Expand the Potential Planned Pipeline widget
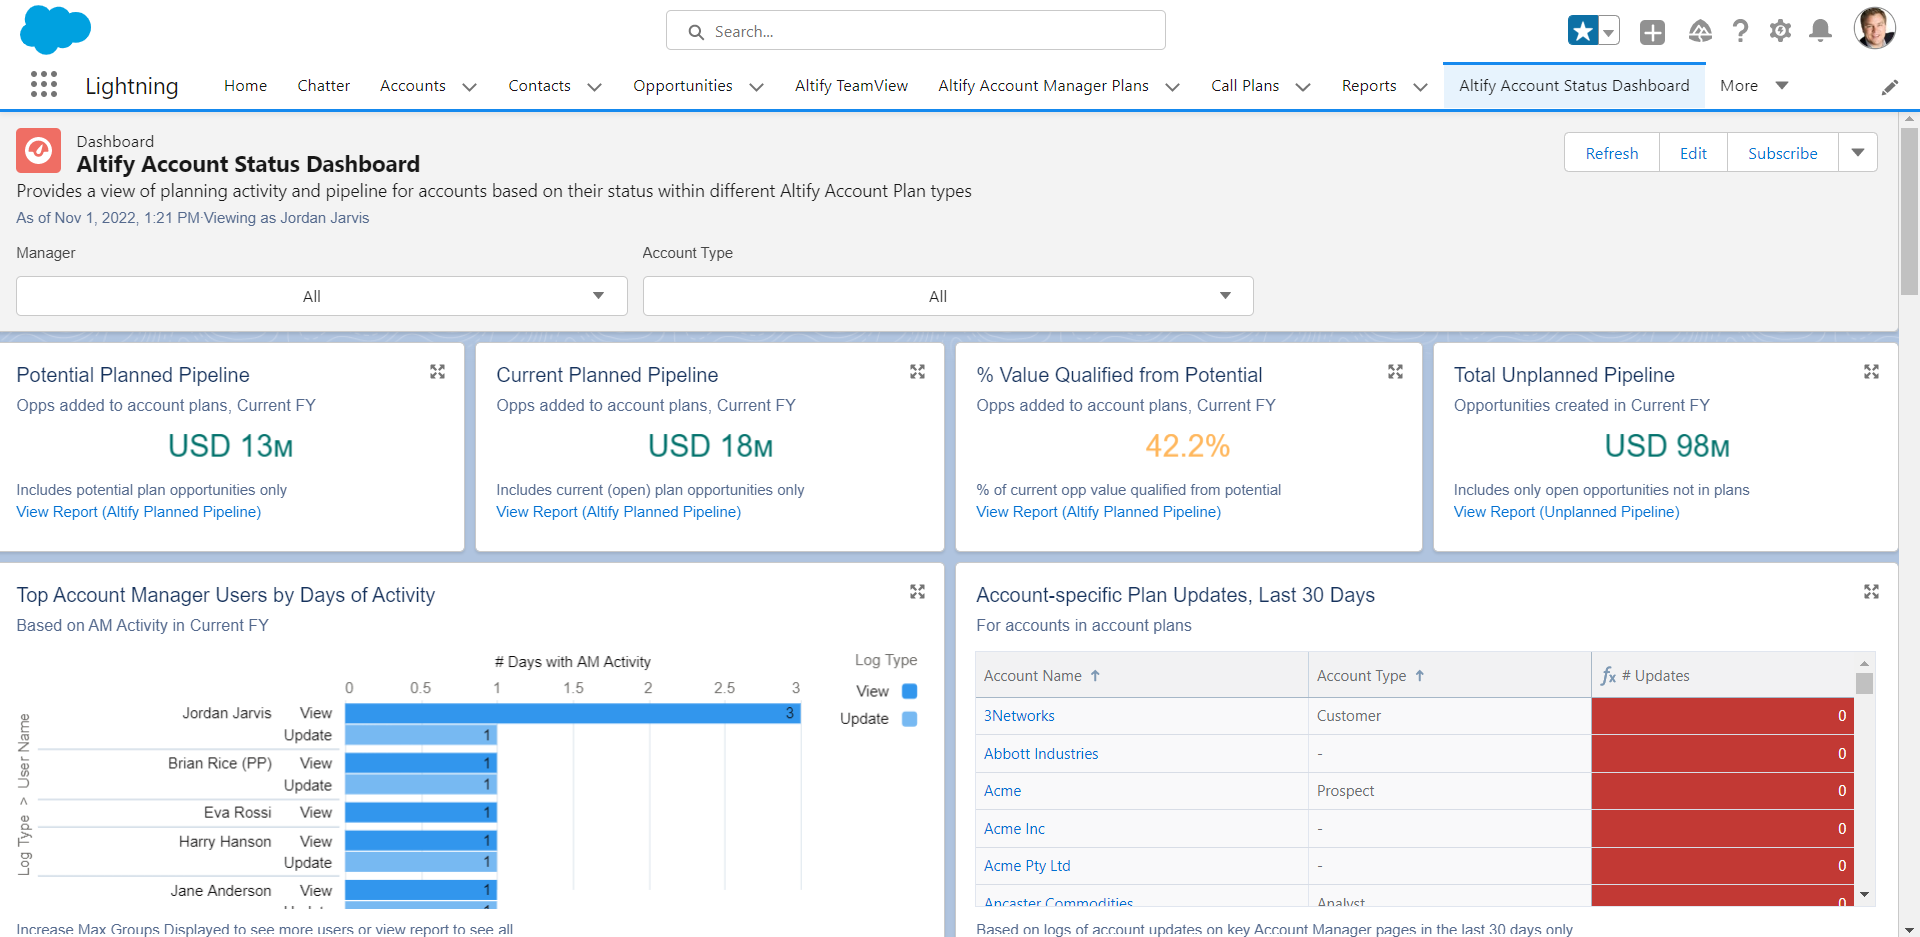Screen dimensions: 1920x937 (437, 371)
